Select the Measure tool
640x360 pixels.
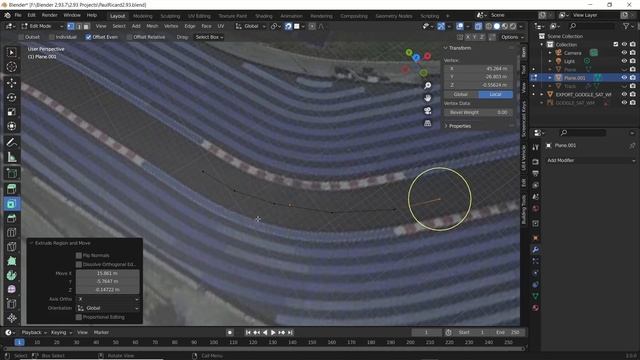pyautogui.click(x=11, y=157)
